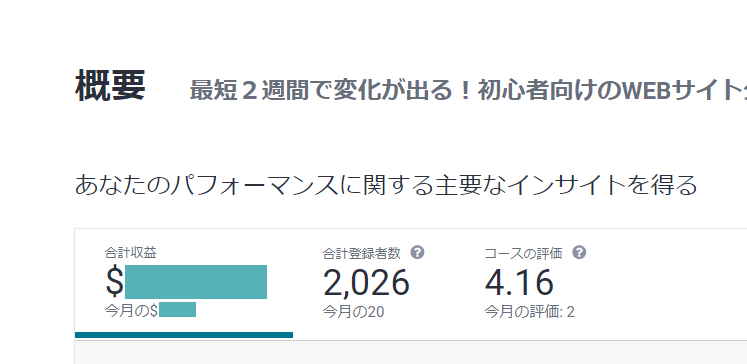Click the あなたのパフォーマンスに関する subtitle text
The height and width of the screenshot is (364, 747).
click(x=386, y=185)
